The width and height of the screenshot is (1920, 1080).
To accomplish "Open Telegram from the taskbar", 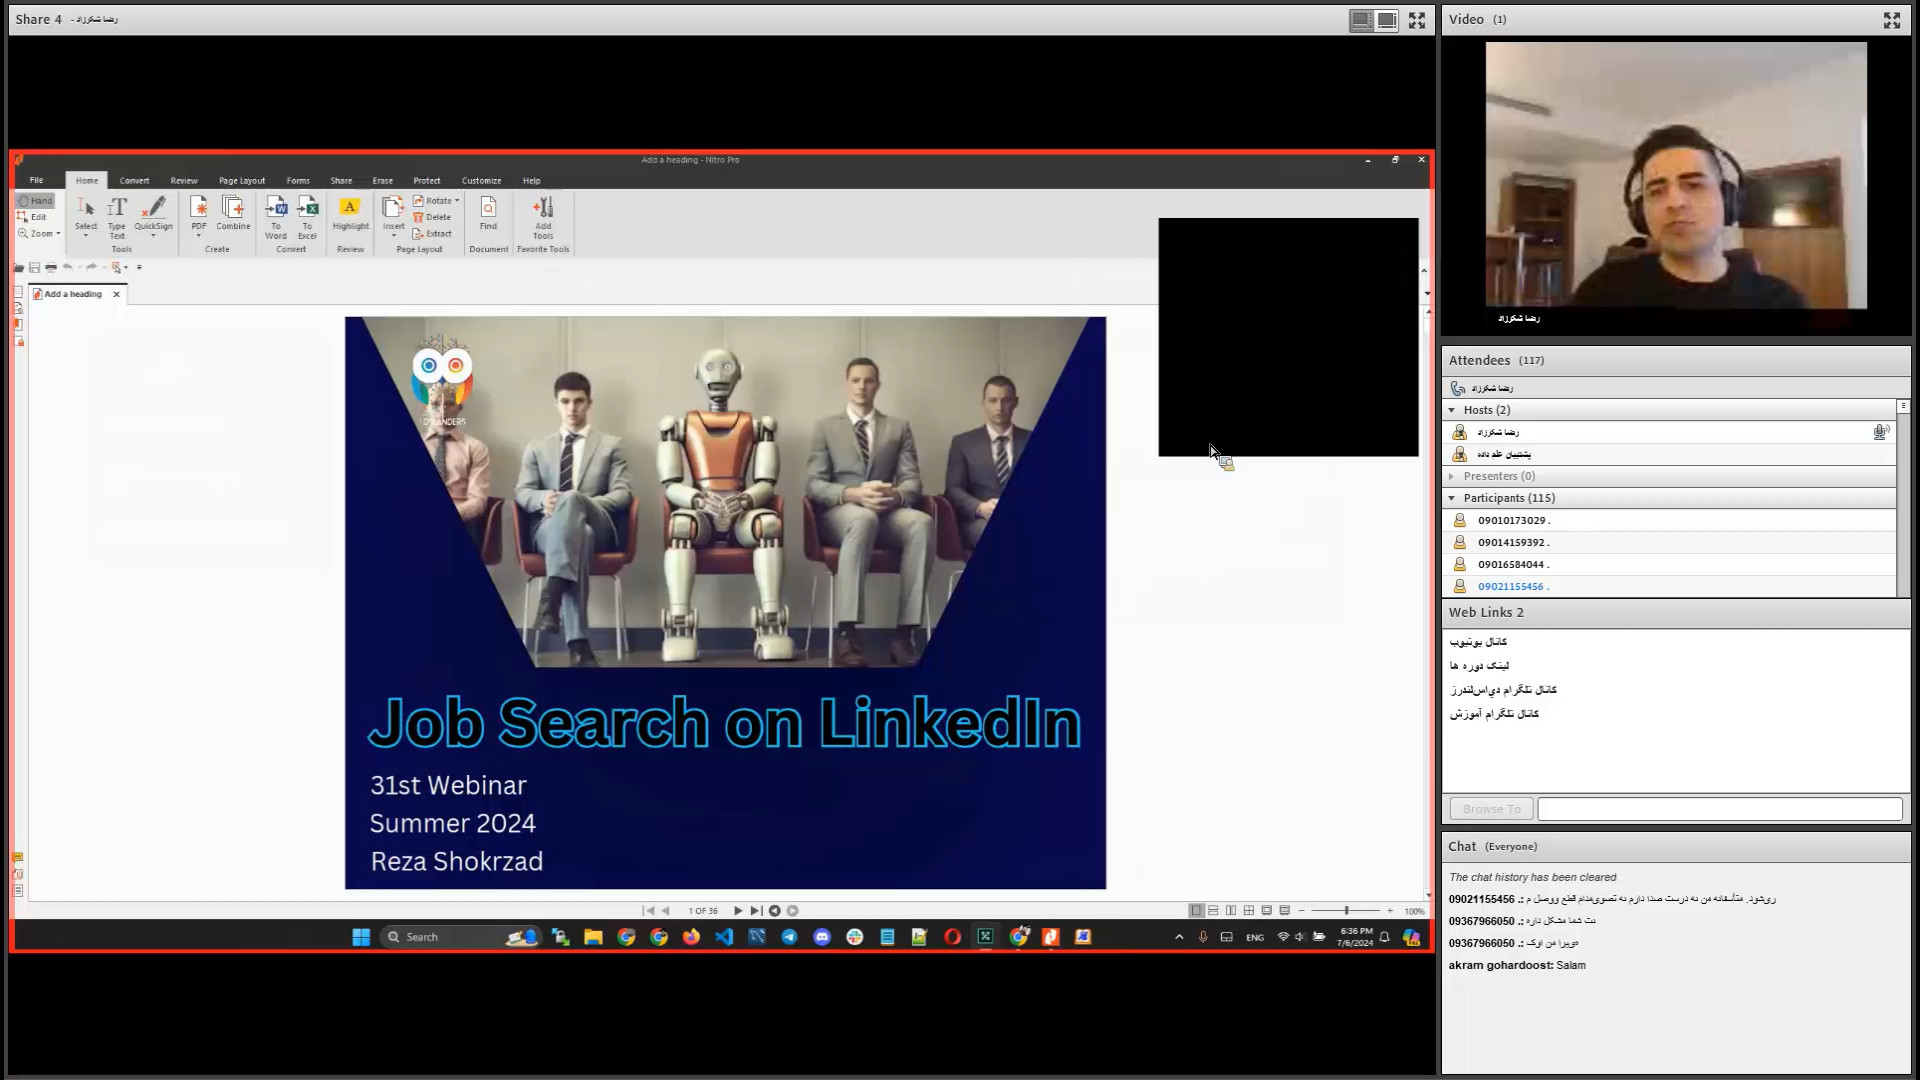I will [x=789, y=937].
